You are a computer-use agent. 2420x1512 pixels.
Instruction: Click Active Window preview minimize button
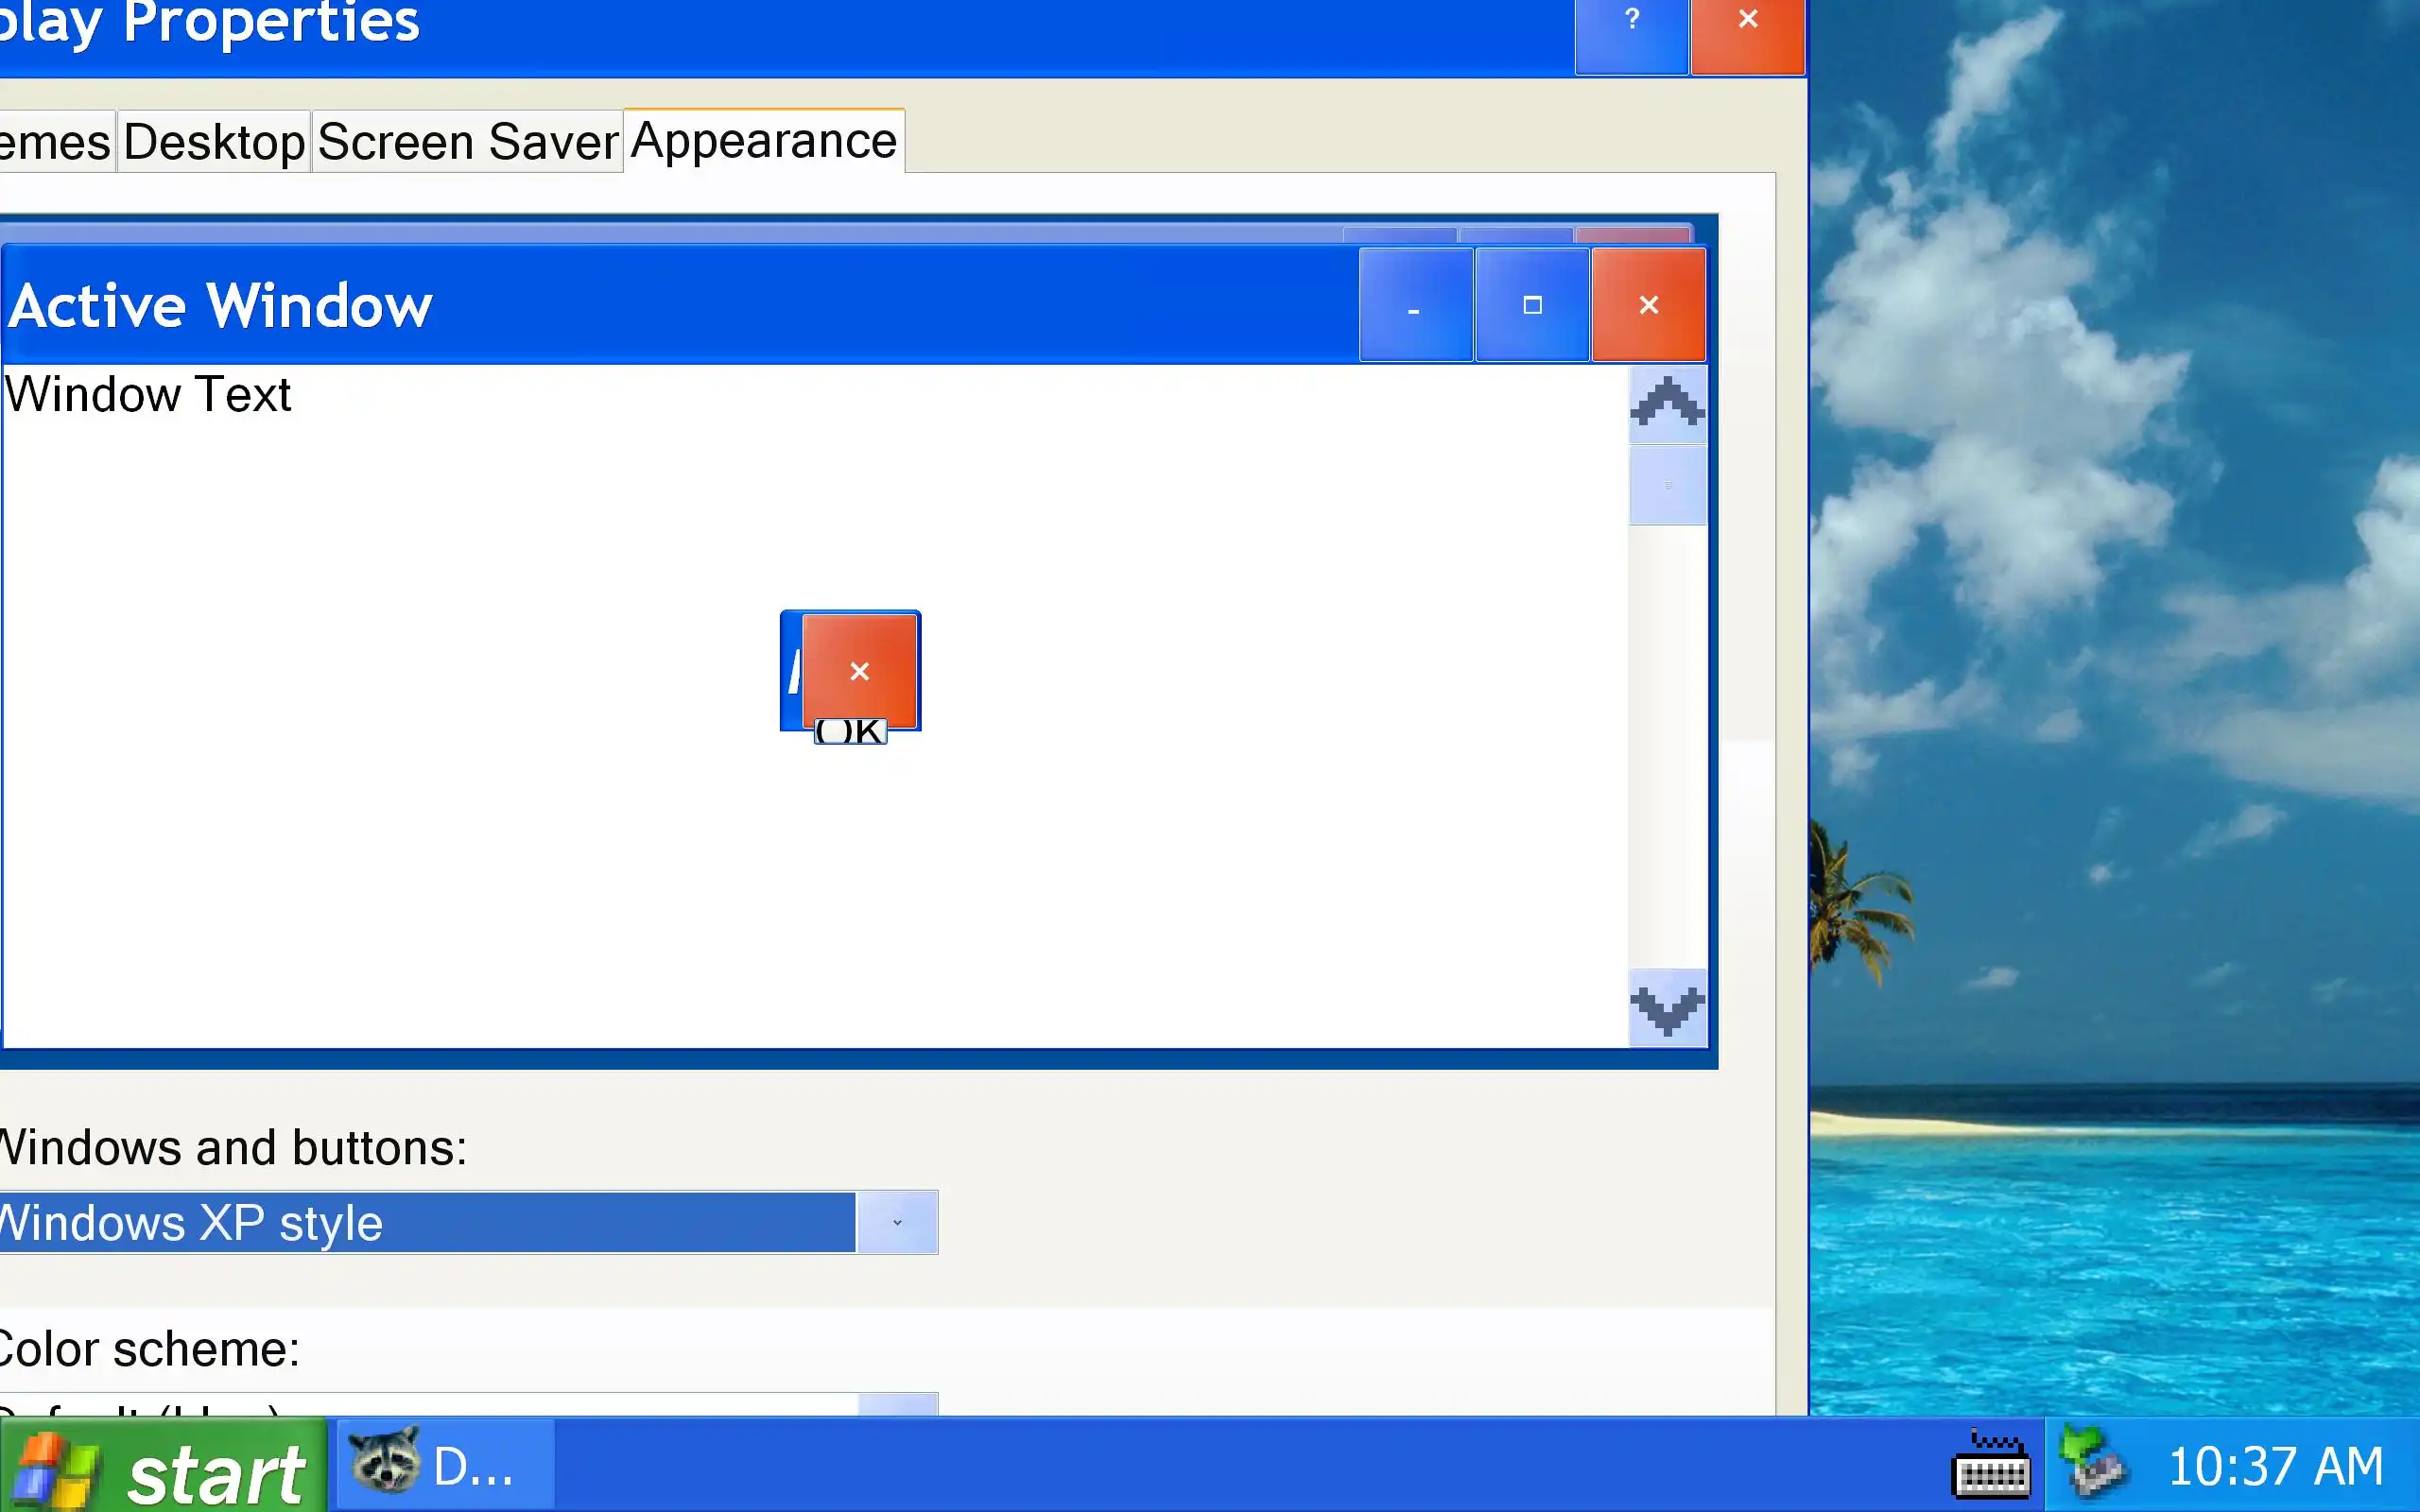(x=1415, y=305)
